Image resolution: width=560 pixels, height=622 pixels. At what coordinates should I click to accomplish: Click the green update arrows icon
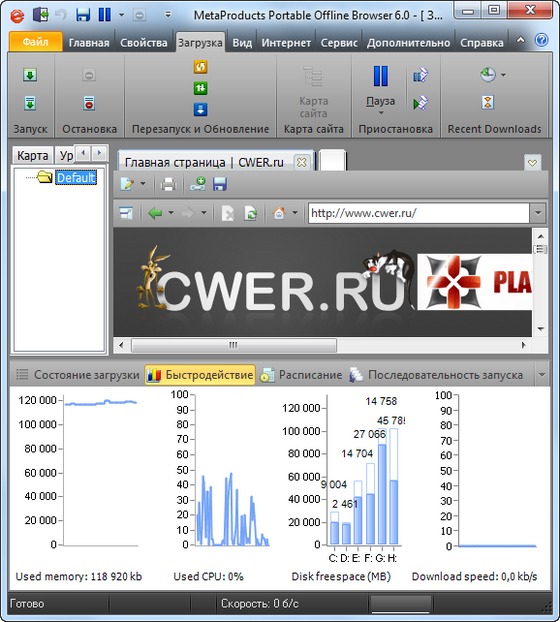201,88
